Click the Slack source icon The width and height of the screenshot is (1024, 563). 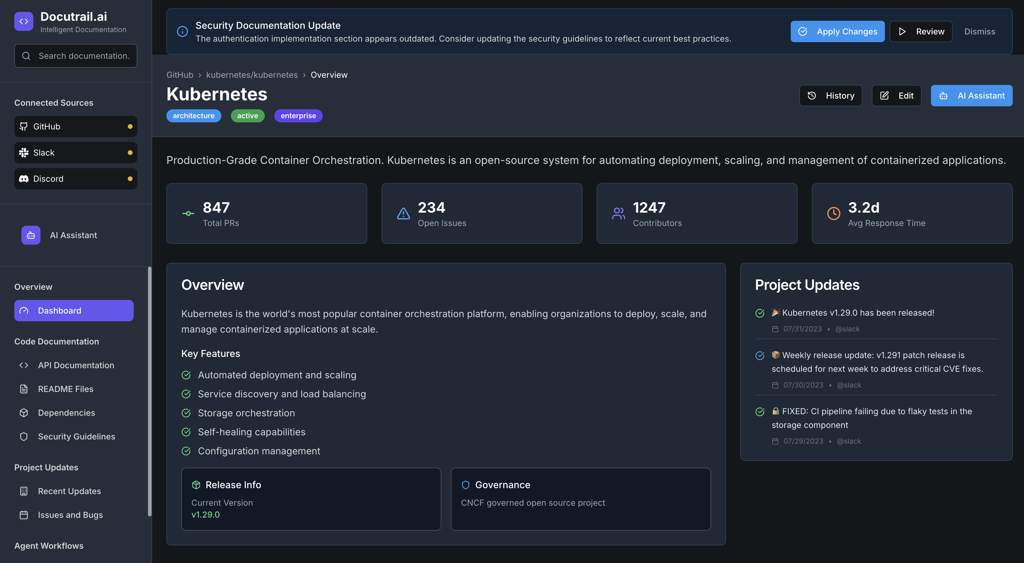point(24,153)
